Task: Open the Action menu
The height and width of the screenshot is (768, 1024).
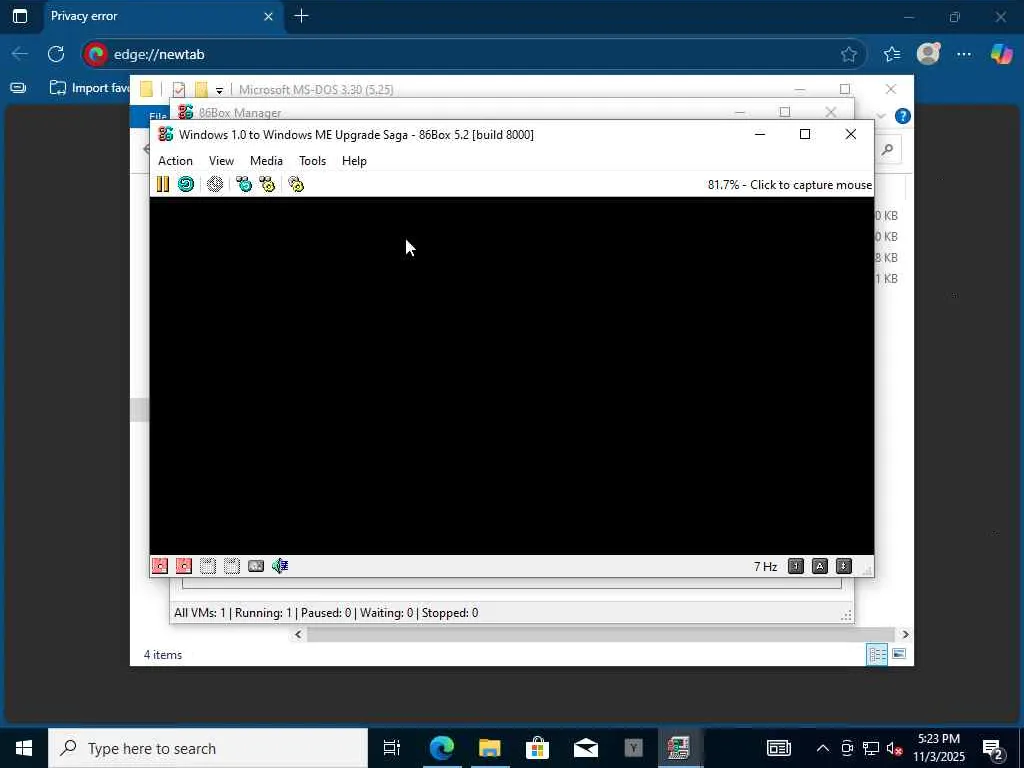Action: (175, 161)
